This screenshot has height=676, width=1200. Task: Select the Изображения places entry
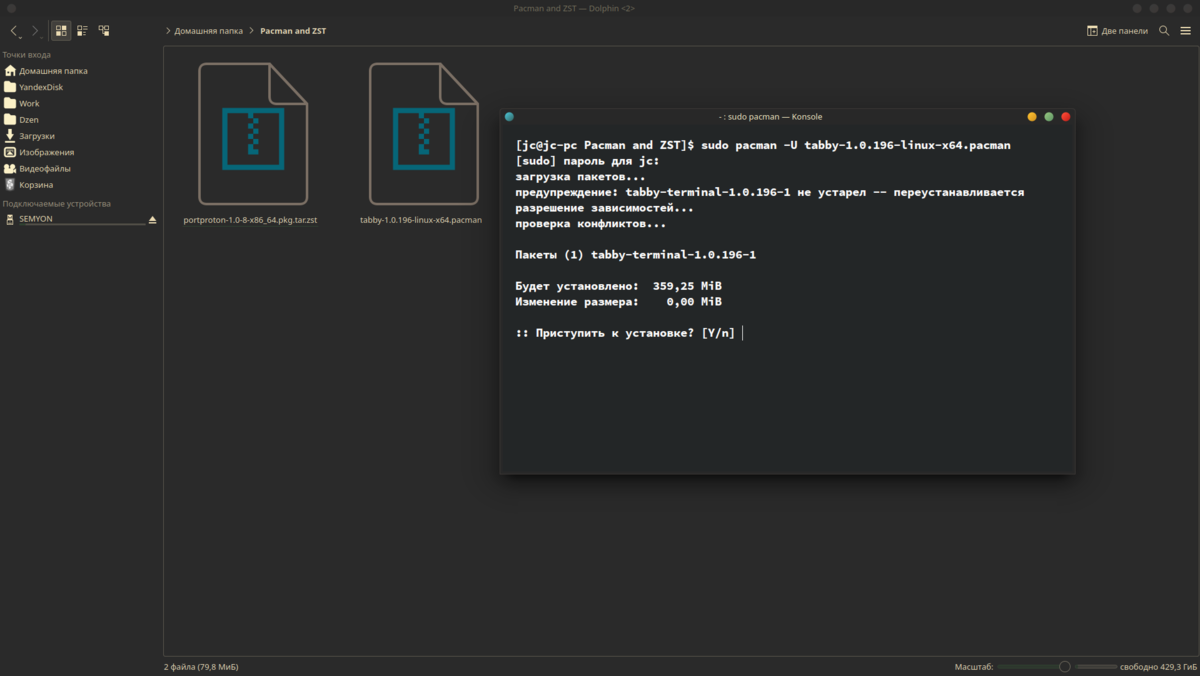point(46,152)
